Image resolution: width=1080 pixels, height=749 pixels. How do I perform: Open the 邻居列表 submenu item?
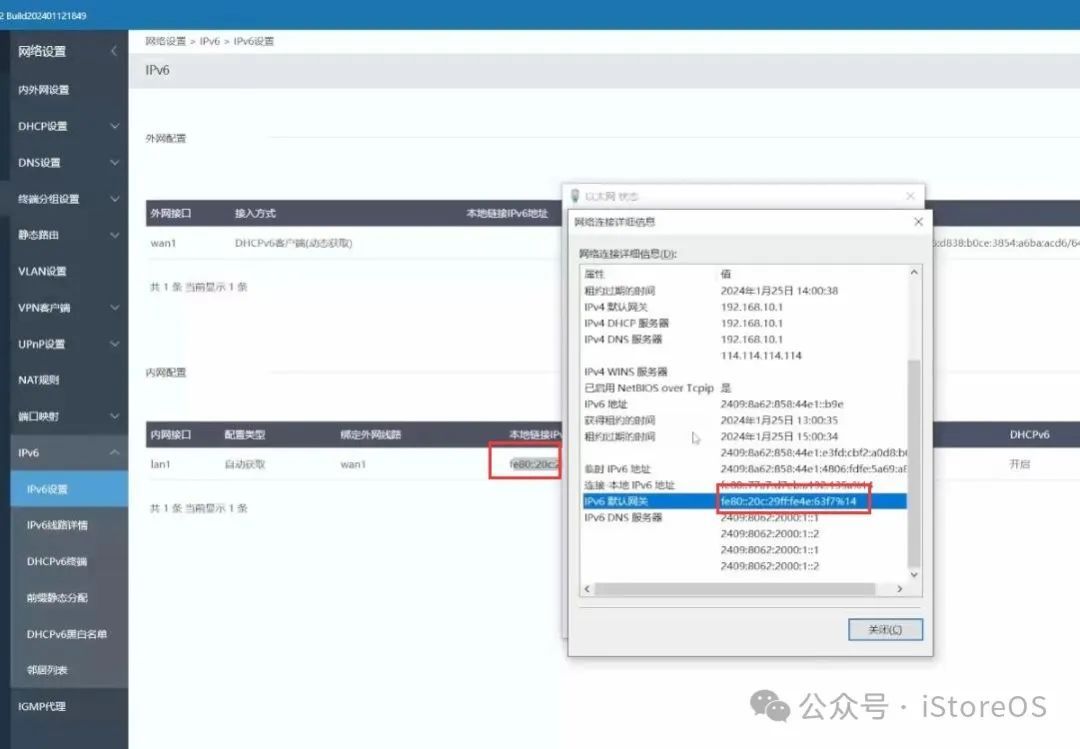pos(47,670)
